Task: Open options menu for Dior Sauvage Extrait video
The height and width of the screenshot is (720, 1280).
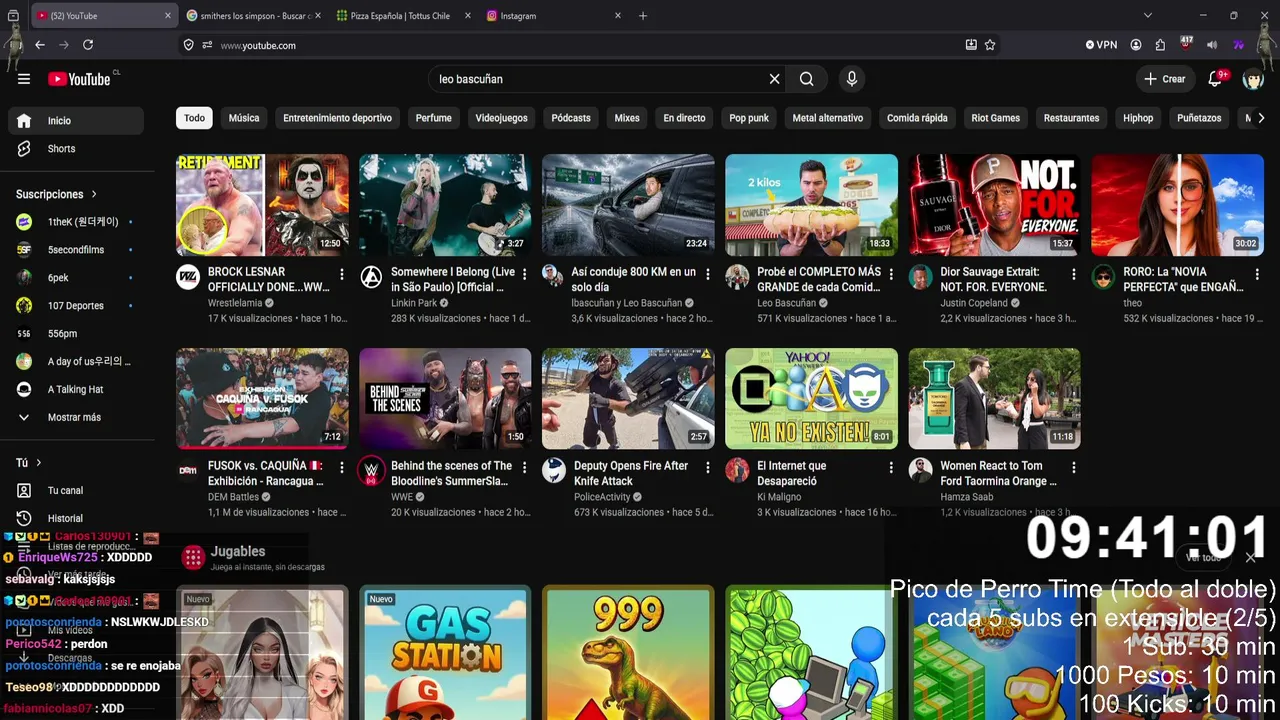Action: tap(1074, 274)
